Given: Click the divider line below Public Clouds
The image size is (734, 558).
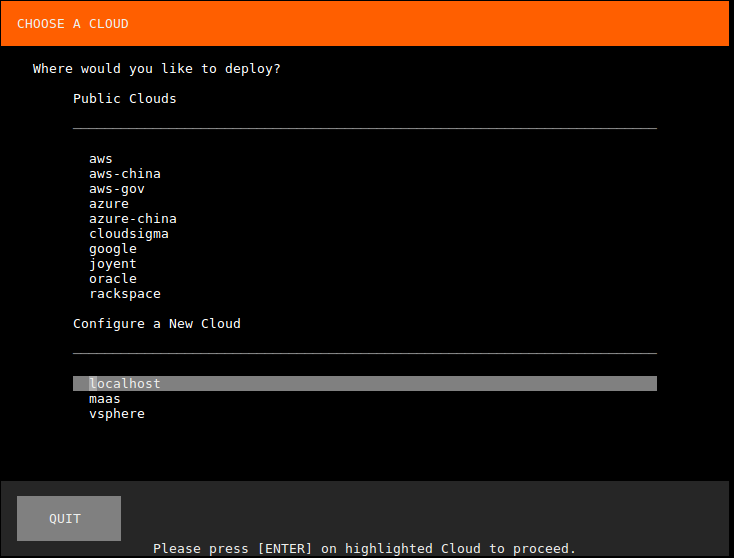Looking at the screenshot, I should (365, 129).
